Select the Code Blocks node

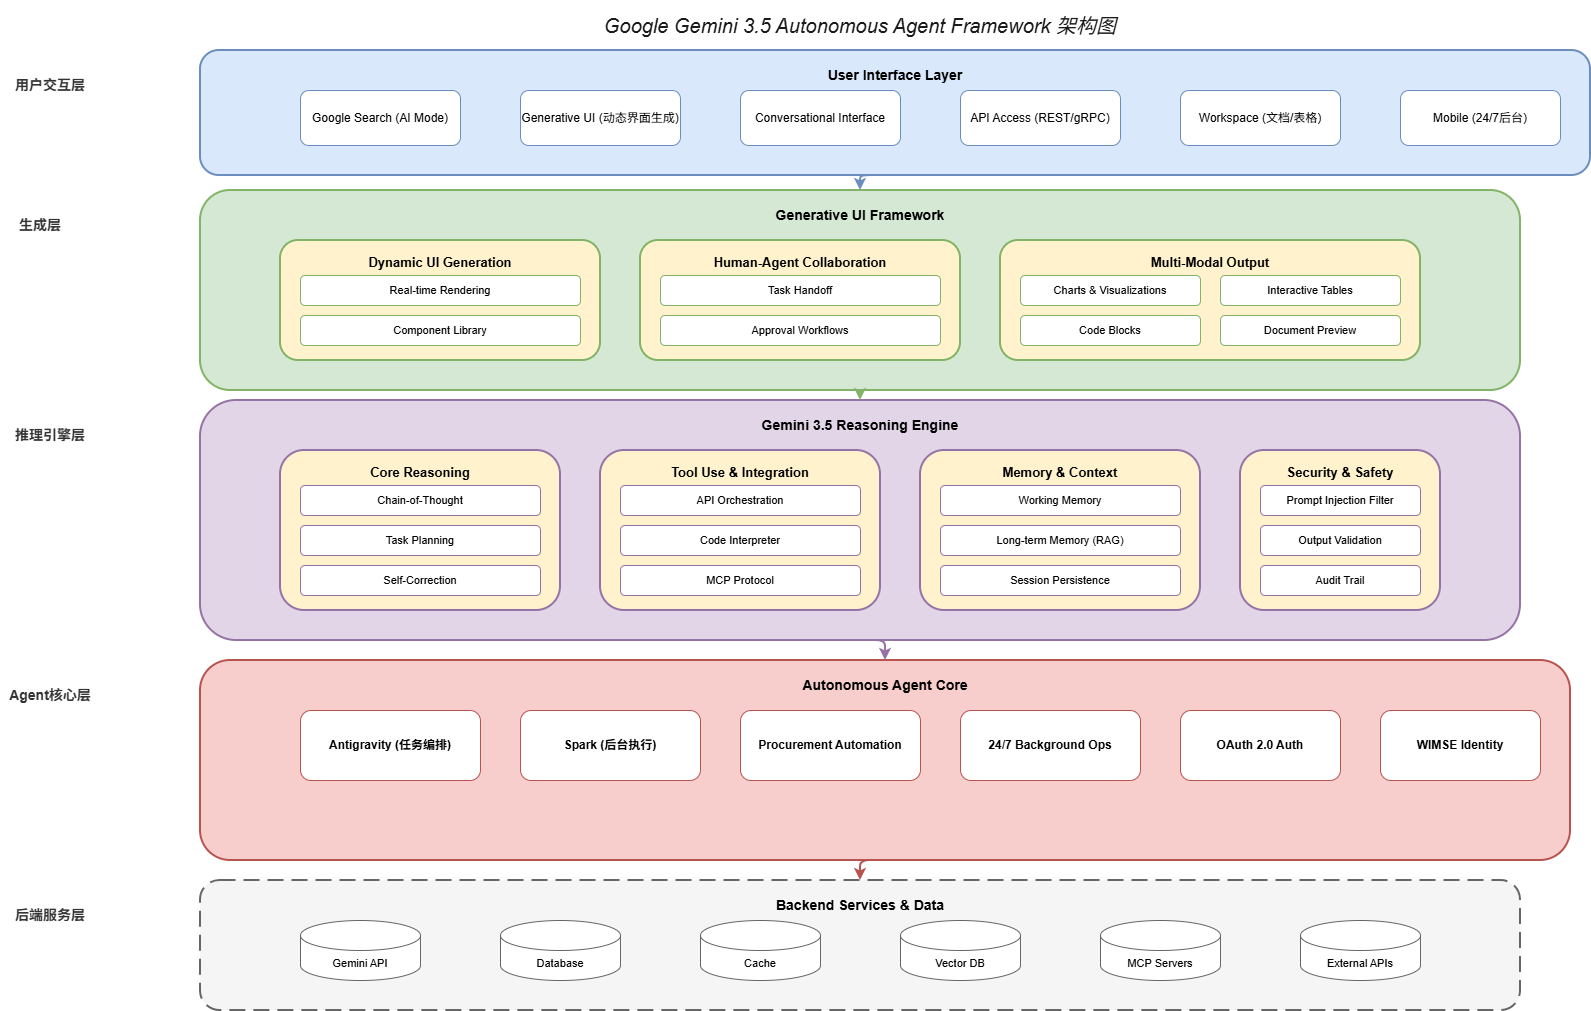[x=1110, y=330]
